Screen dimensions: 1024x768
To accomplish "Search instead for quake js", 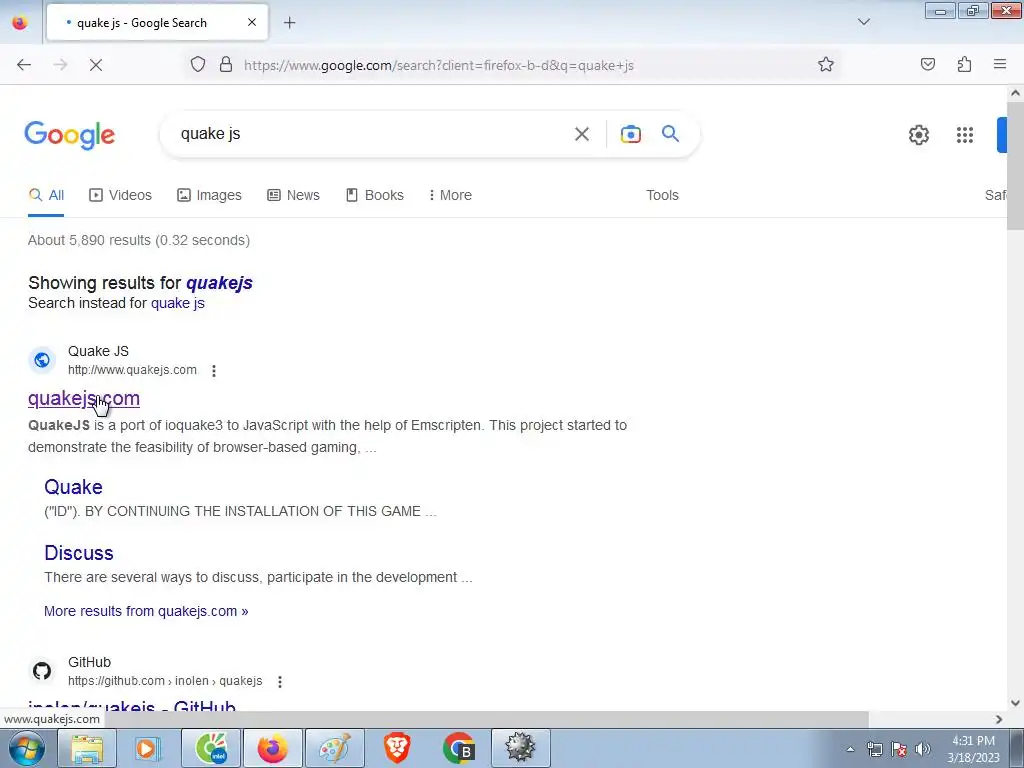I will [178, 303].
